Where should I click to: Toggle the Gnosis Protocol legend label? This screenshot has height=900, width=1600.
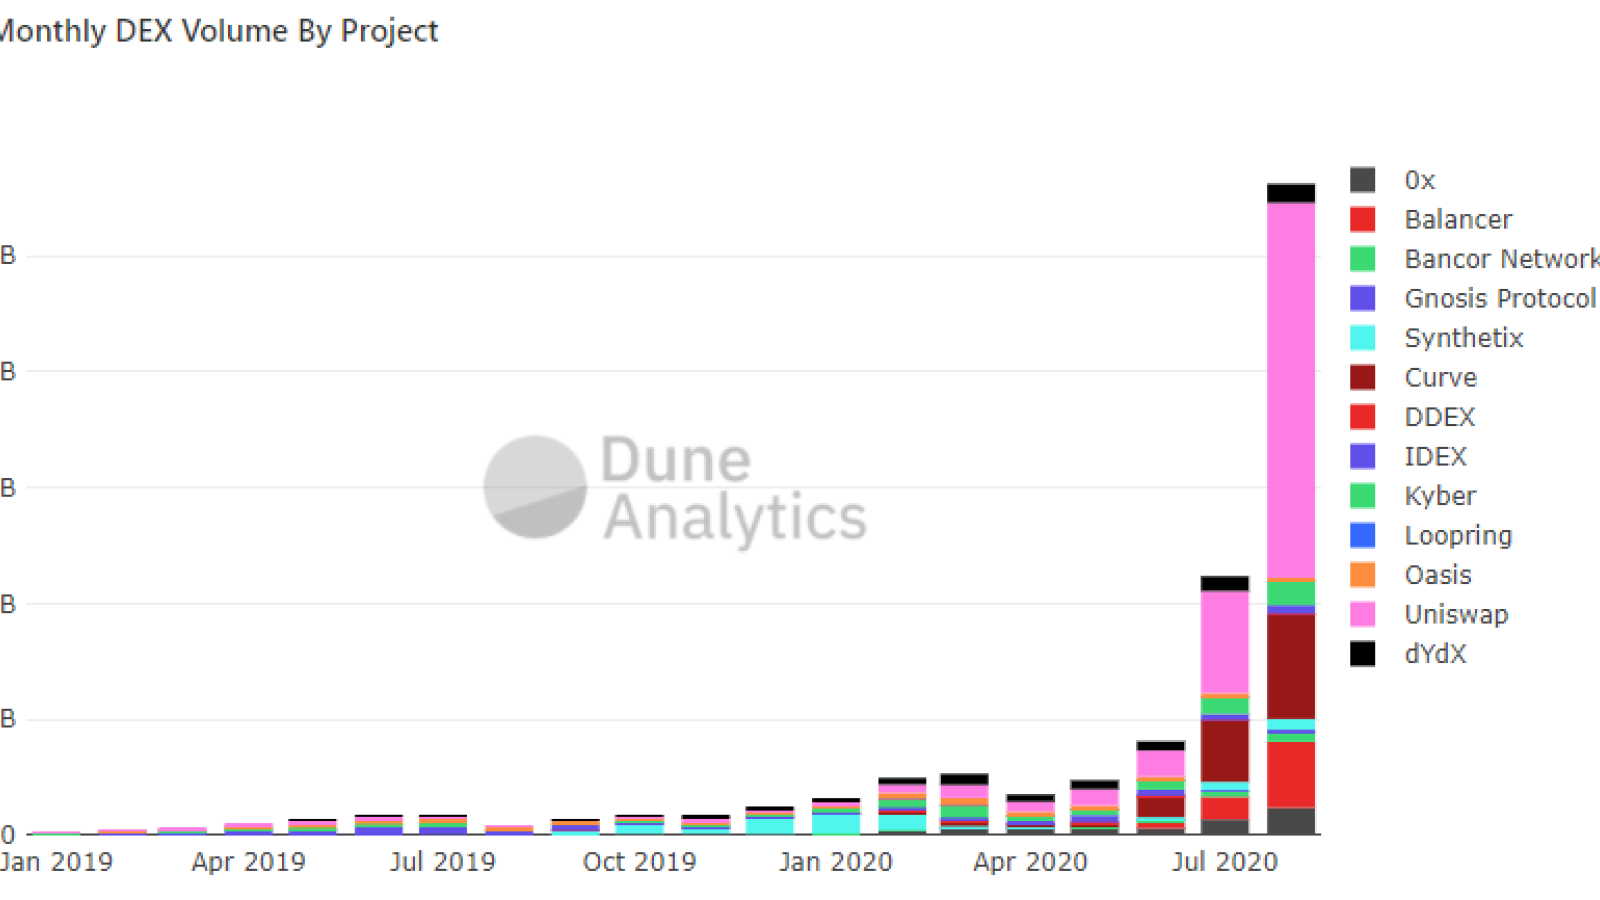tap(1500, 298)
